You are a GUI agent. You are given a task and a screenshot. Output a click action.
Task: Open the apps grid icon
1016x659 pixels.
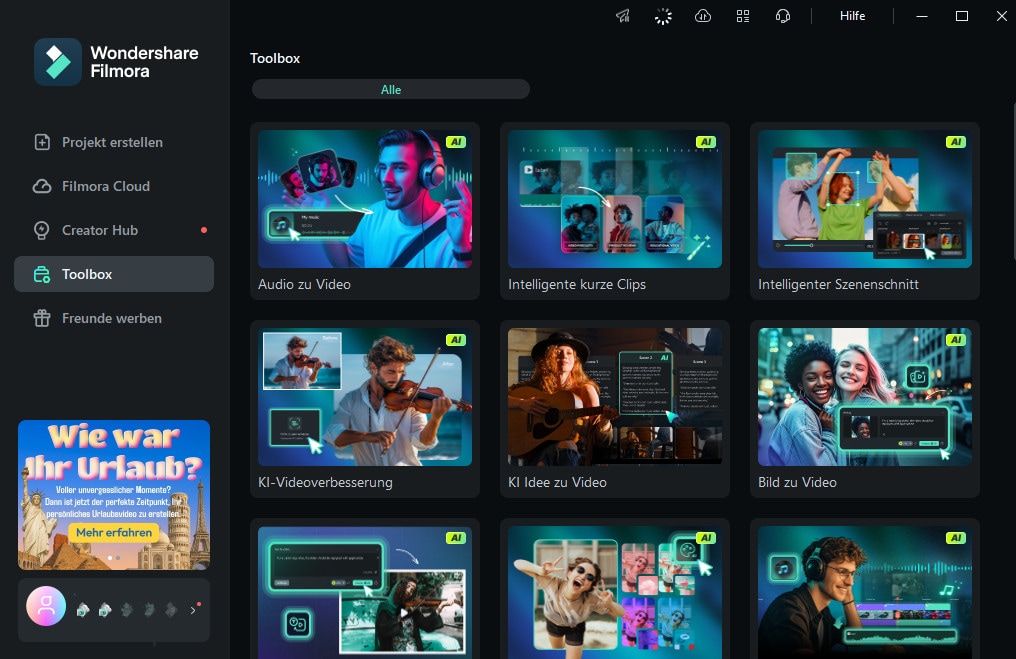click(x=743, y=16)
